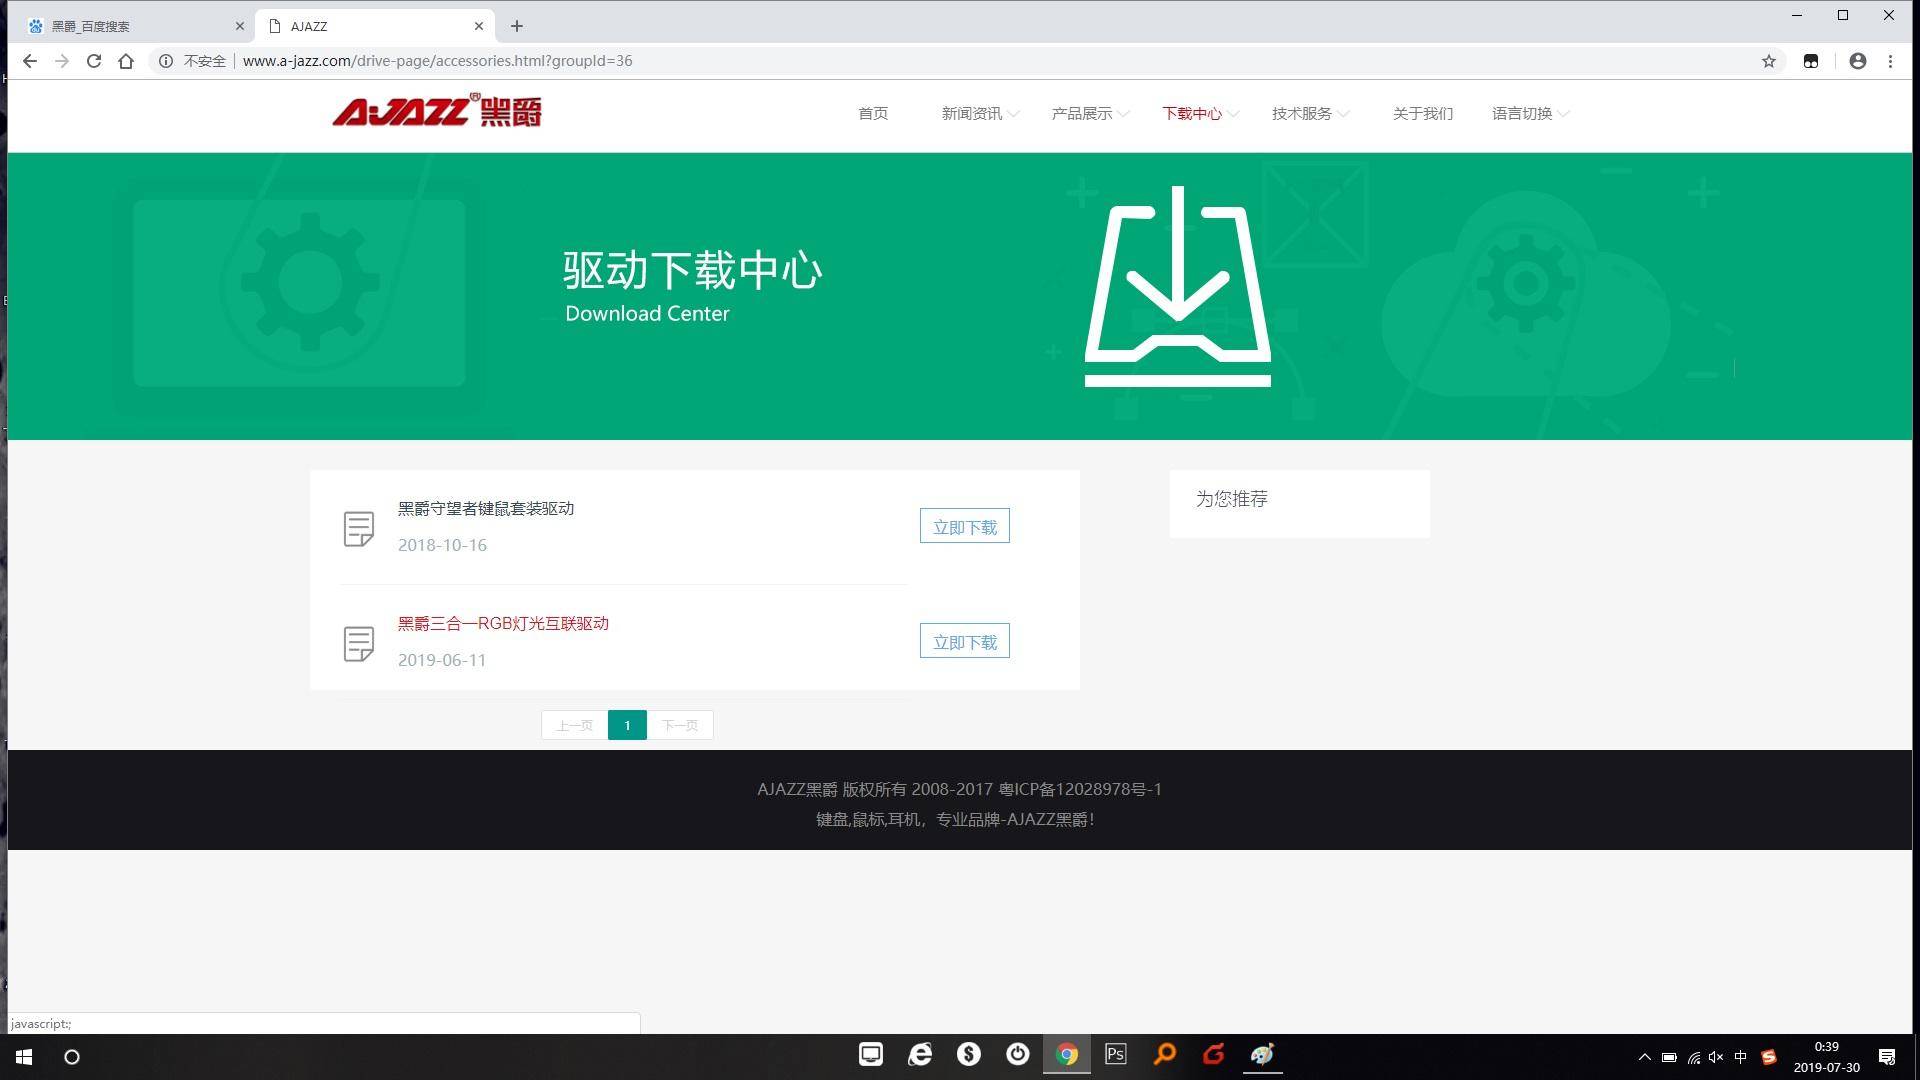Switch to Chrome in the taskbar
The image size is (1920, 1080).
(x=1067, y=1055)
